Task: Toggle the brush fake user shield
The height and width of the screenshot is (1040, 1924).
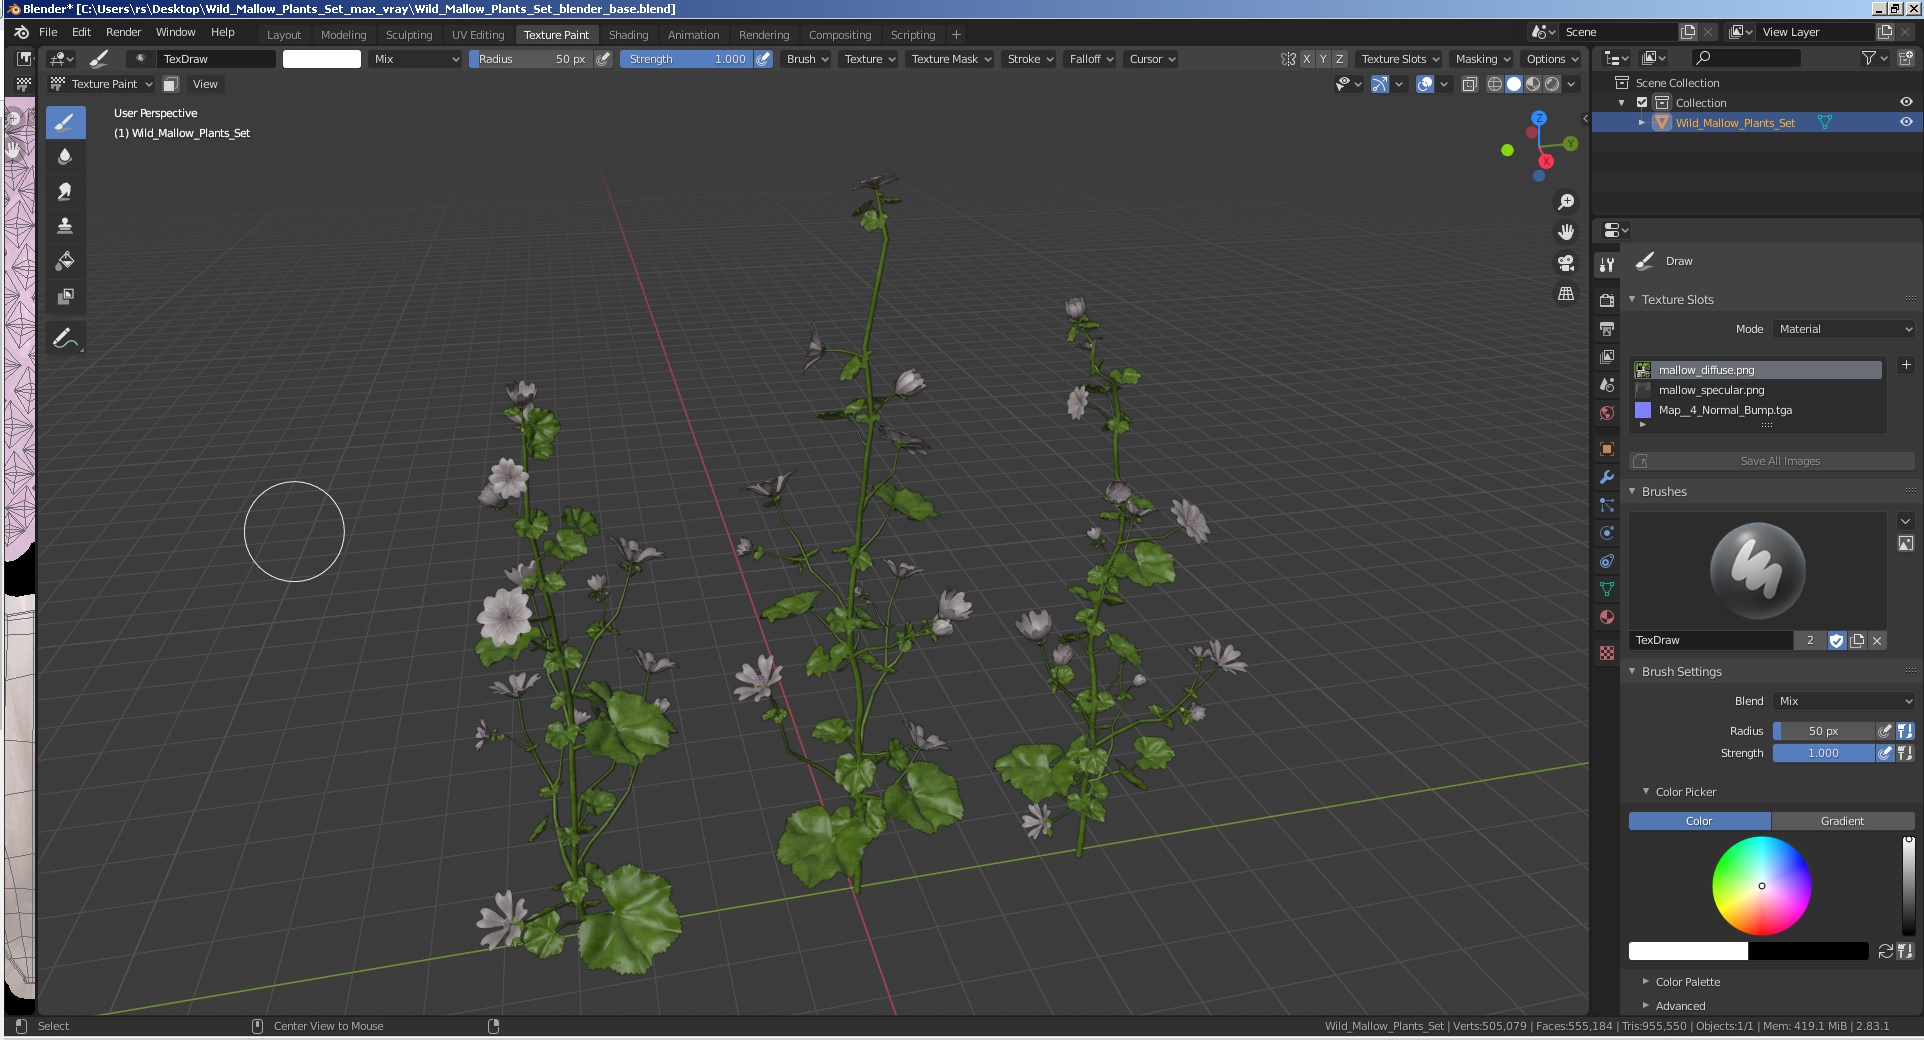Action: [x=1836, y=641]
